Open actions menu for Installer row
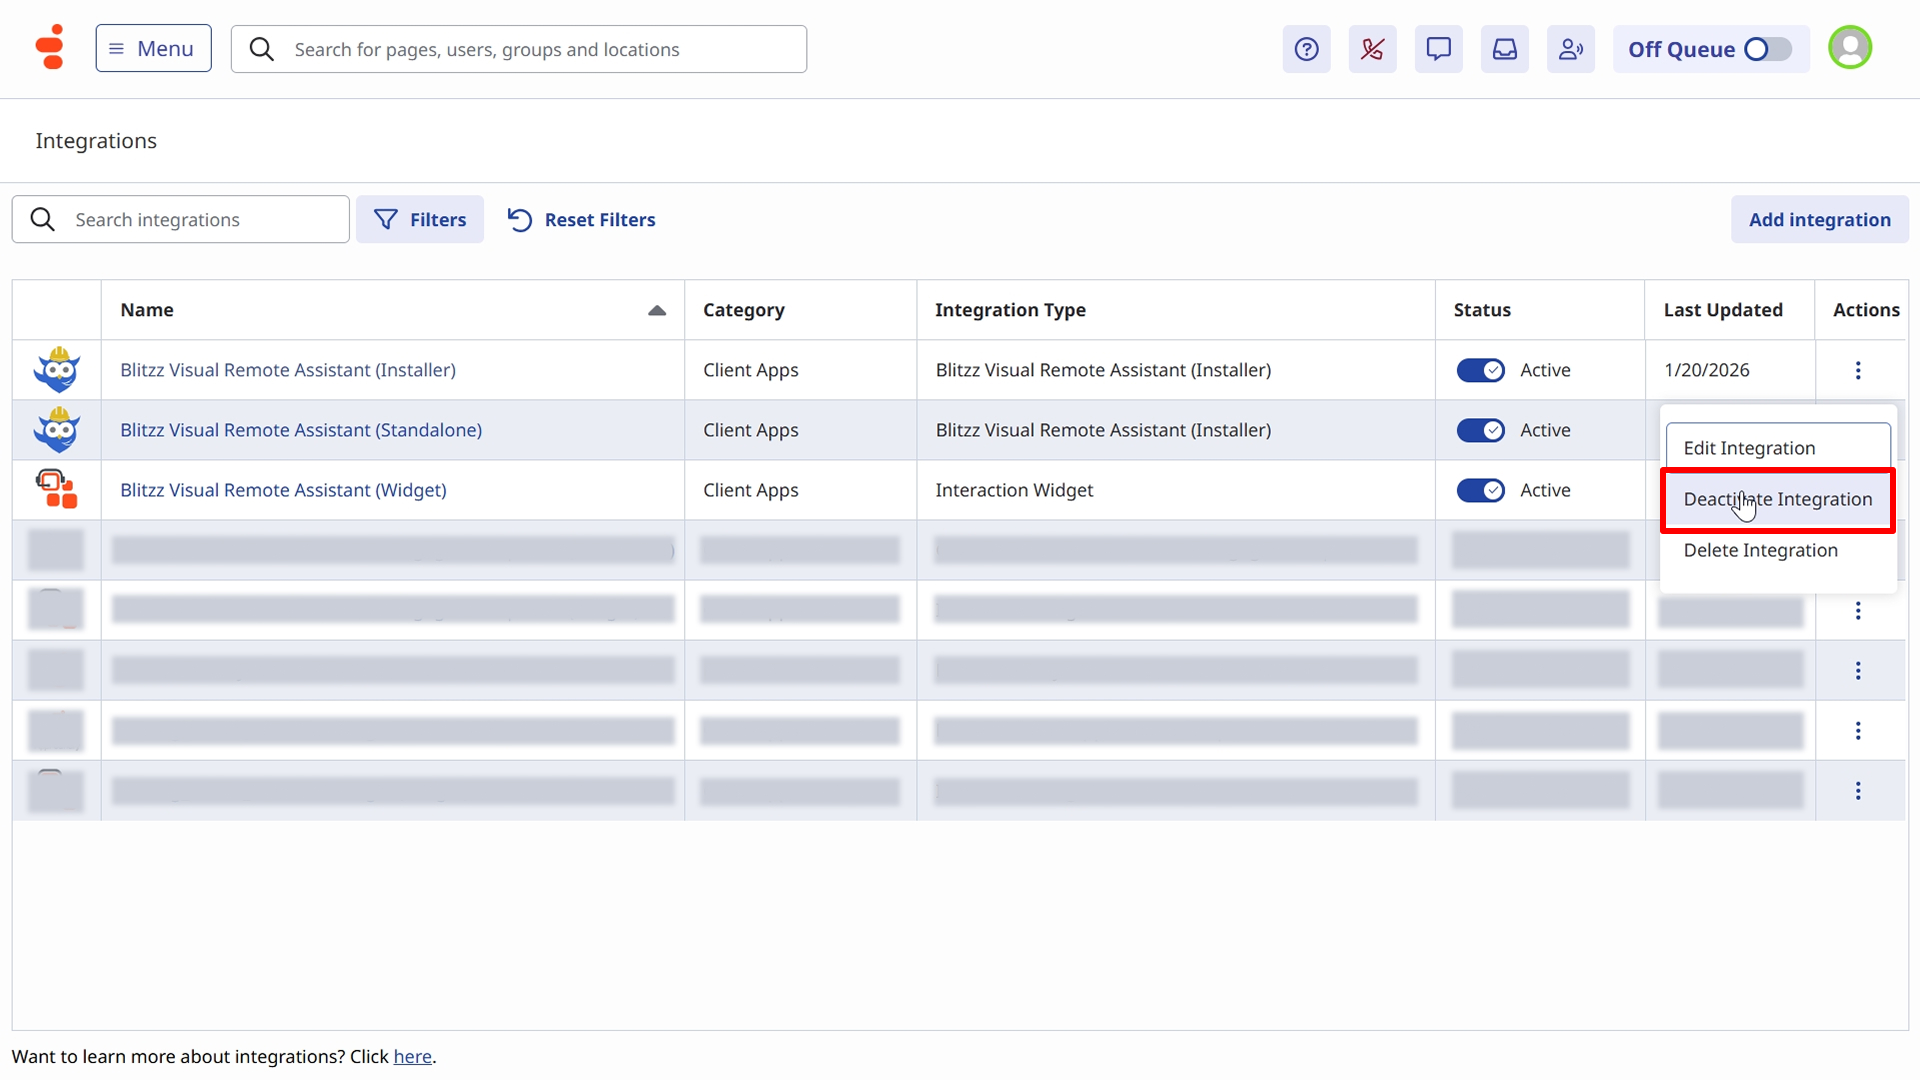 (x=1858, y=370)
